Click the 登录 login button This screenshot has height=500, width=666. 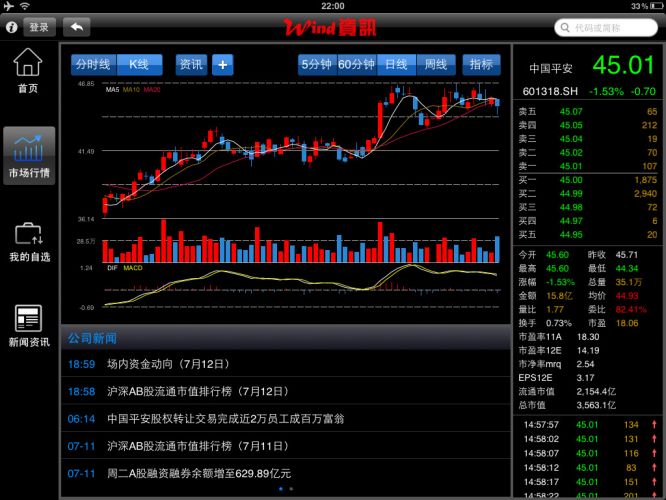point(39,27)
